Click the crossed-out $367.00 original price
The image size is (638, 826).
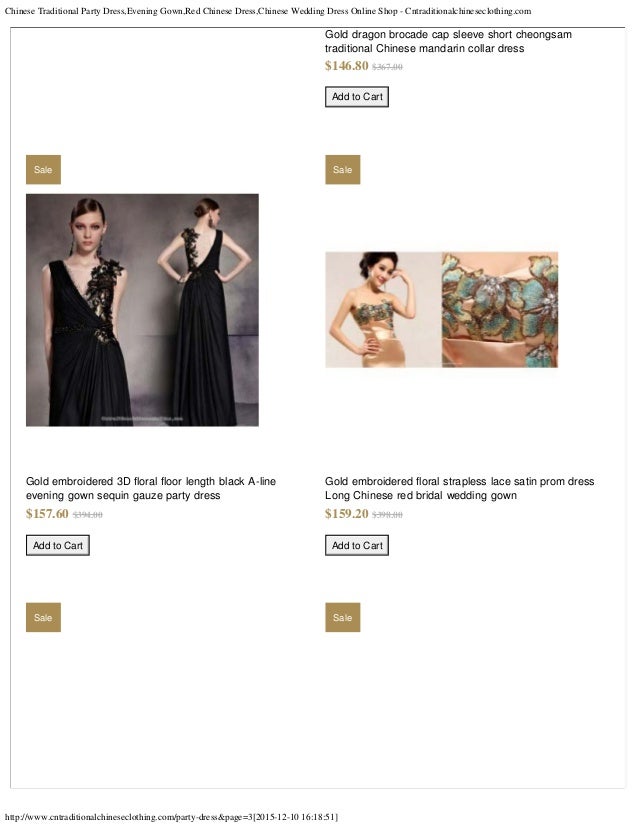pyautogui.click(x=387, y=67)
